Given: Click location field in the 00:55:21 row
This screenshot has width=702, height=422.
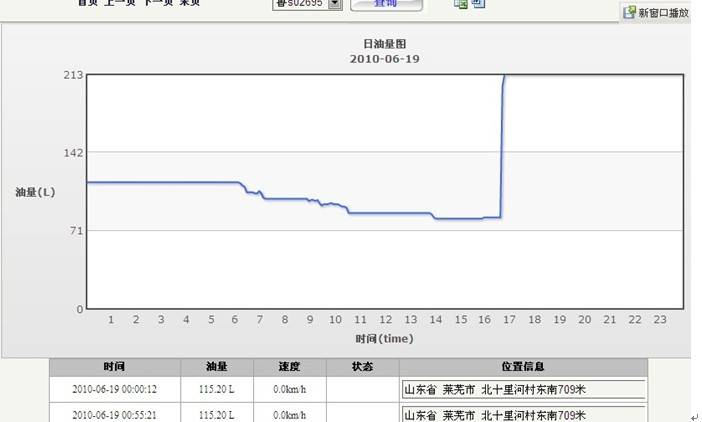Looking at the screenshot, I should coord(524,414).
